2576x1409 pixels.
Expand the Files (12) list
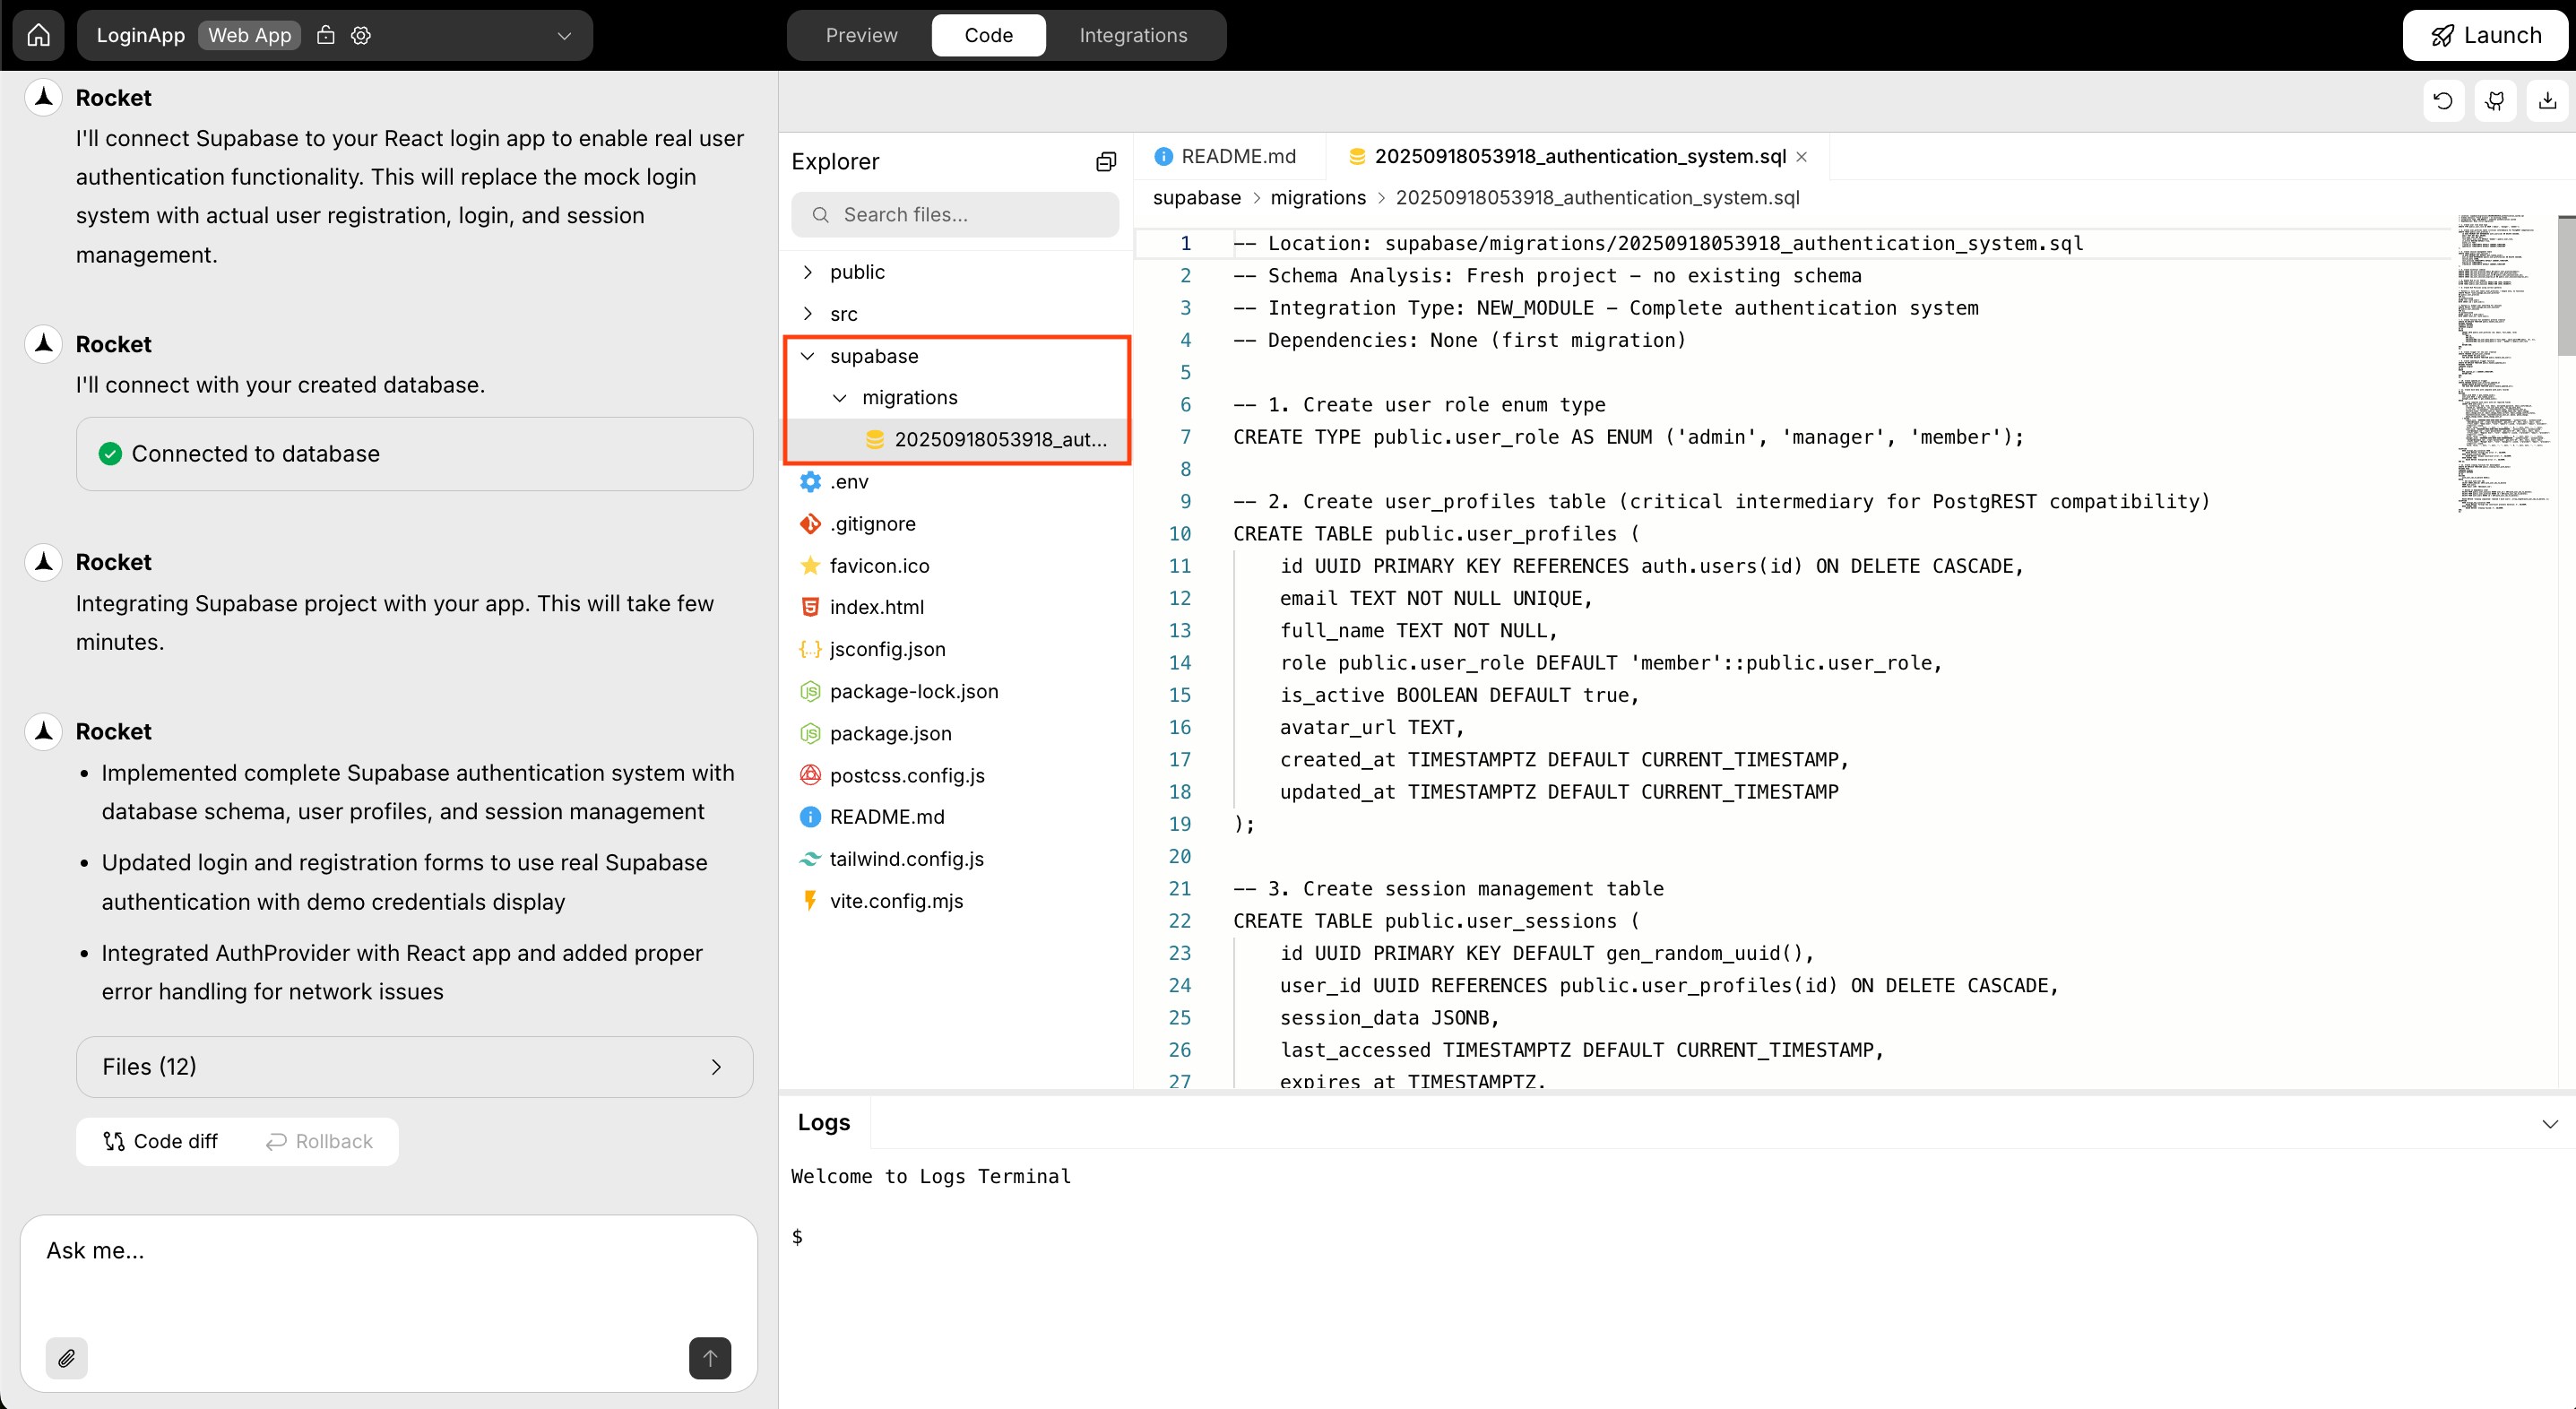414,1066
